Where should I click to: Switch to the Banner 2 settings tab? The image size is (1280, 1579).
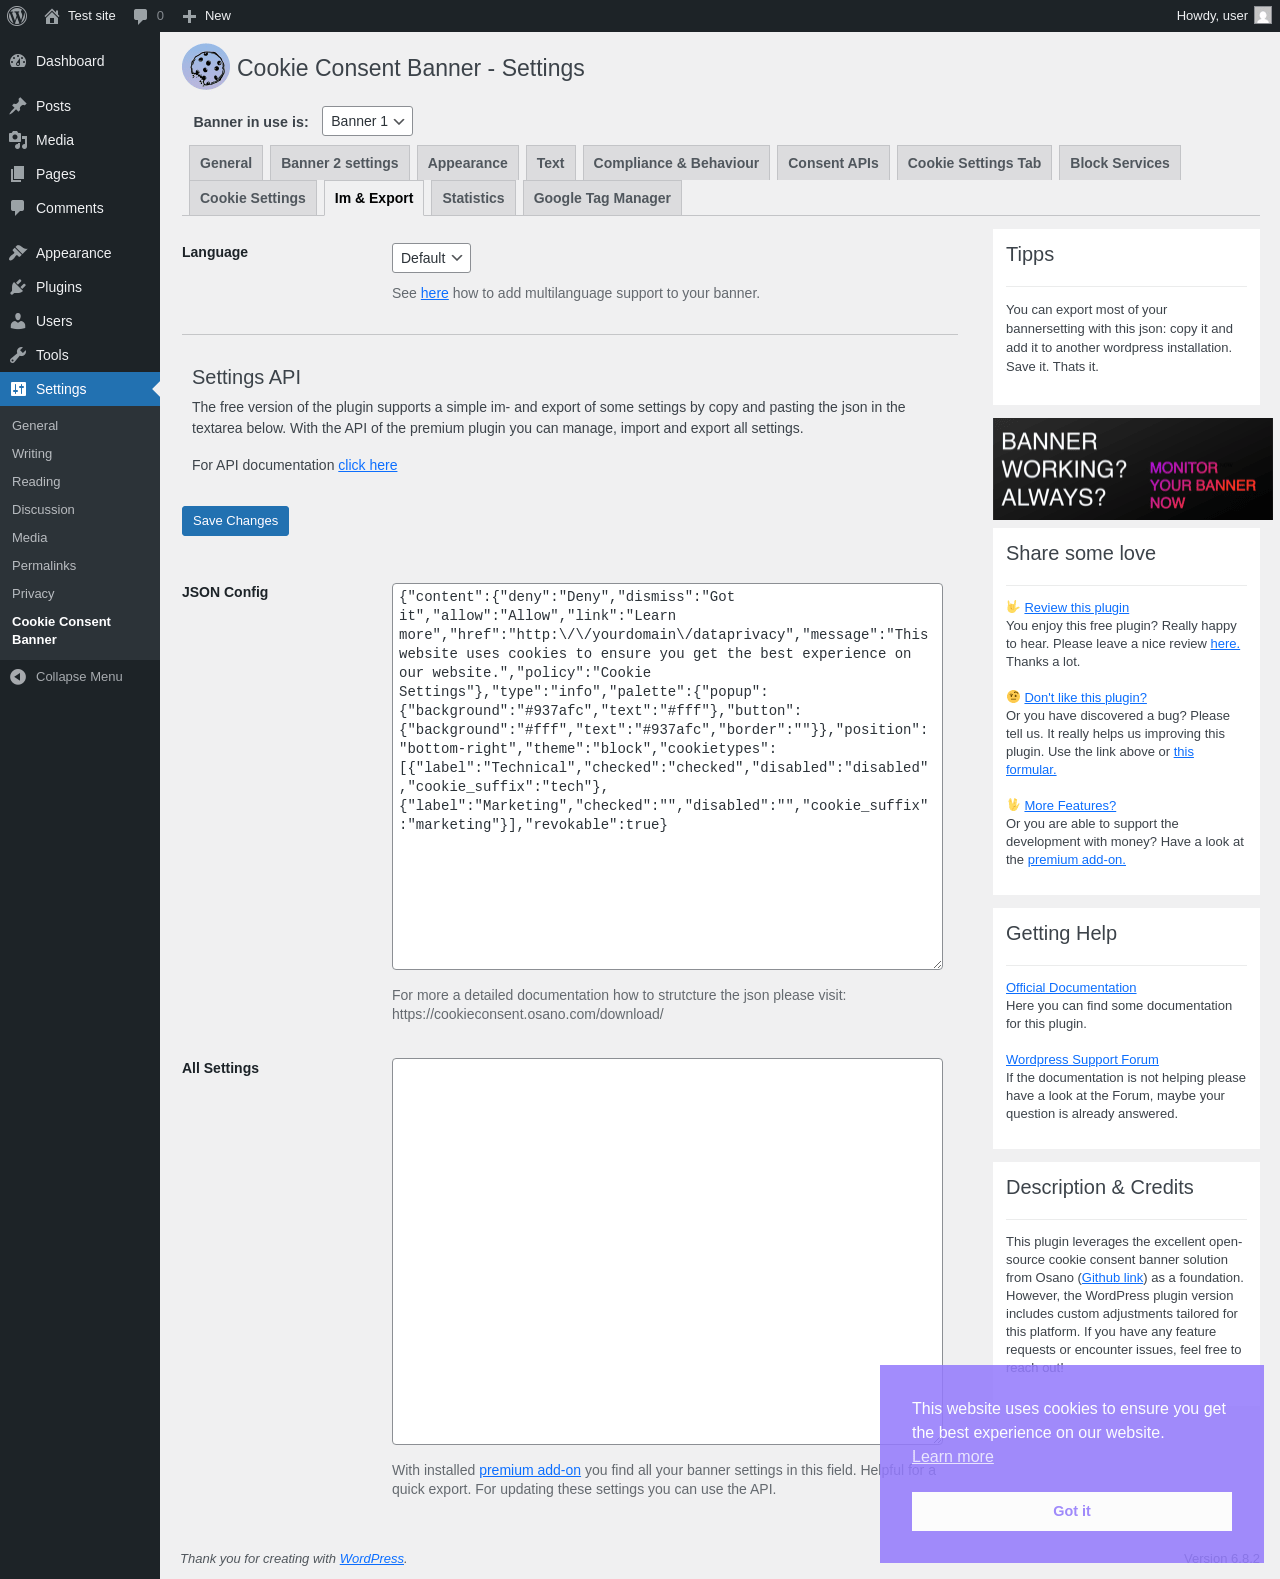[340, 163]
